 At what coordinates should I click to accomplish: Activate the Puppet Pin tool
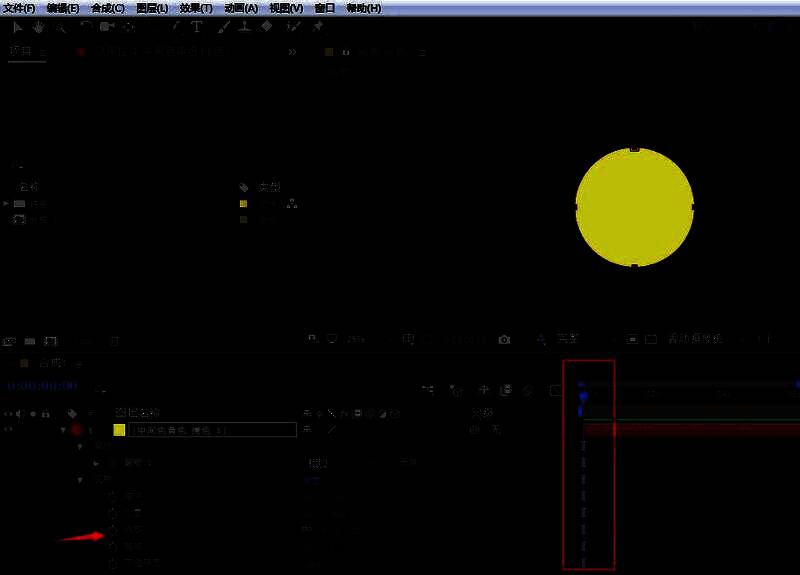tap(318, 27)
